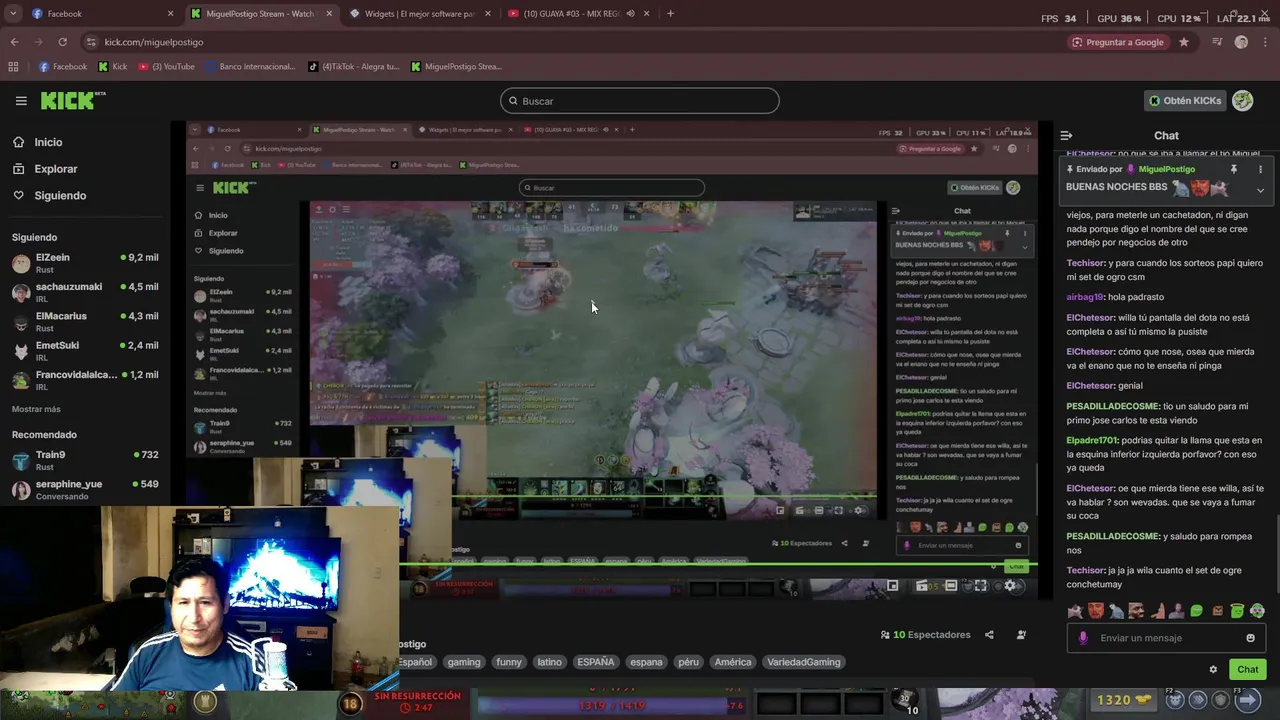Focus the Enviar un mensaje field

[x=1166, y=638]
